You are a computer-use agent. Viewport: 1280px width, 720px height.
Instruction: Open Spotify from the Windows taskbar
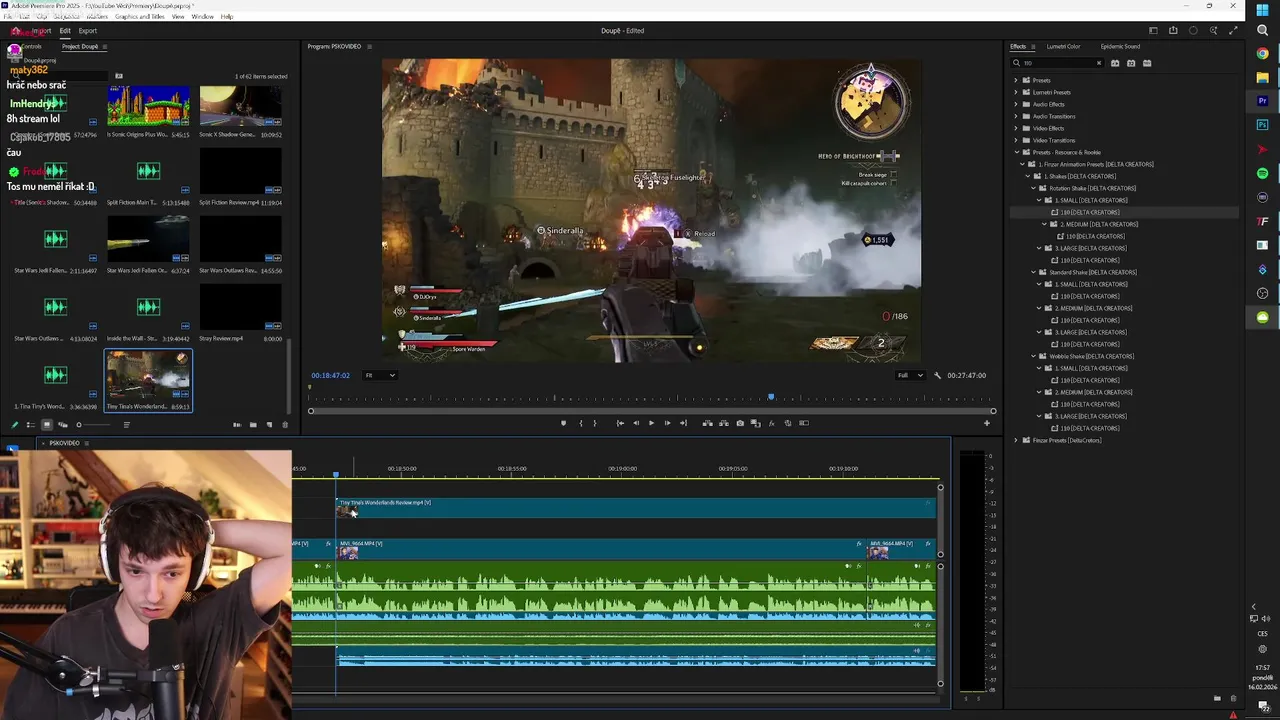point(1262,173)
